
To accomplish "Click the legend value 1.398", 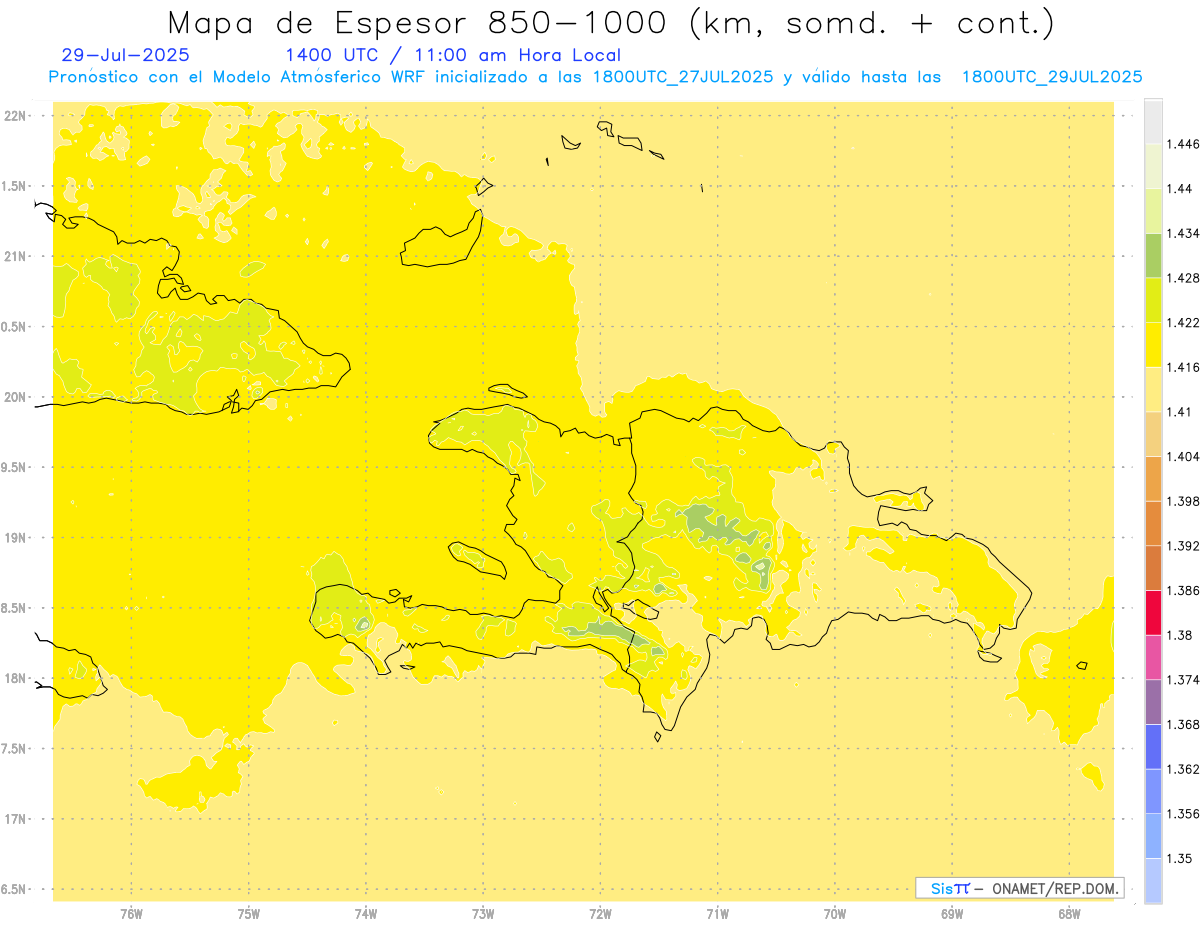I will point(1185,501).
